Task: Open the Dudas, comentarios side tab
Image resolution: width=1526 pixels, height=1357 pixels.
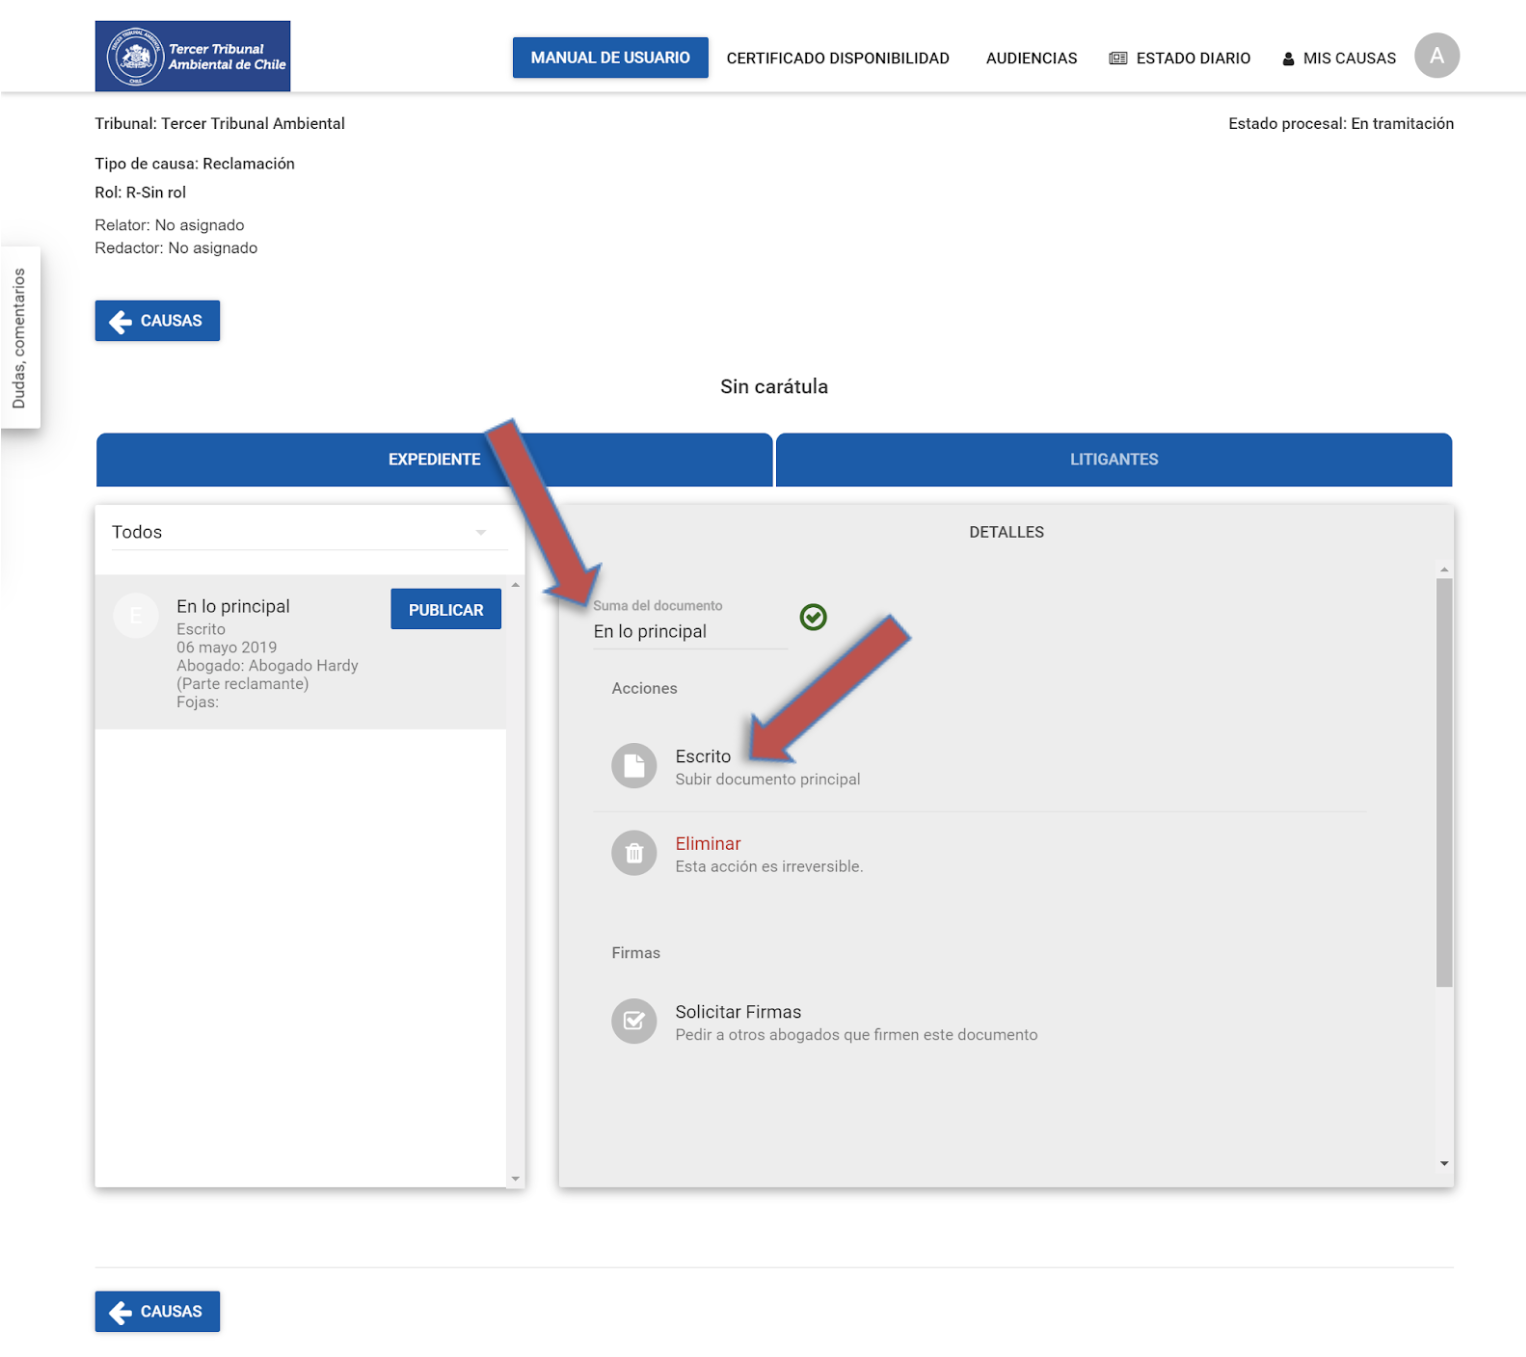Action: tap(19, 338)
